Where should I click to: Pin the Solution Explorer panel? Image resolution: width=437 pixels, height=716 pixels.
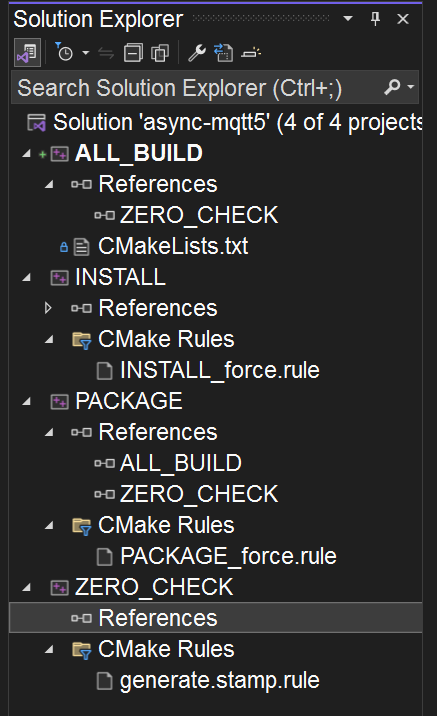pos(375,19)
